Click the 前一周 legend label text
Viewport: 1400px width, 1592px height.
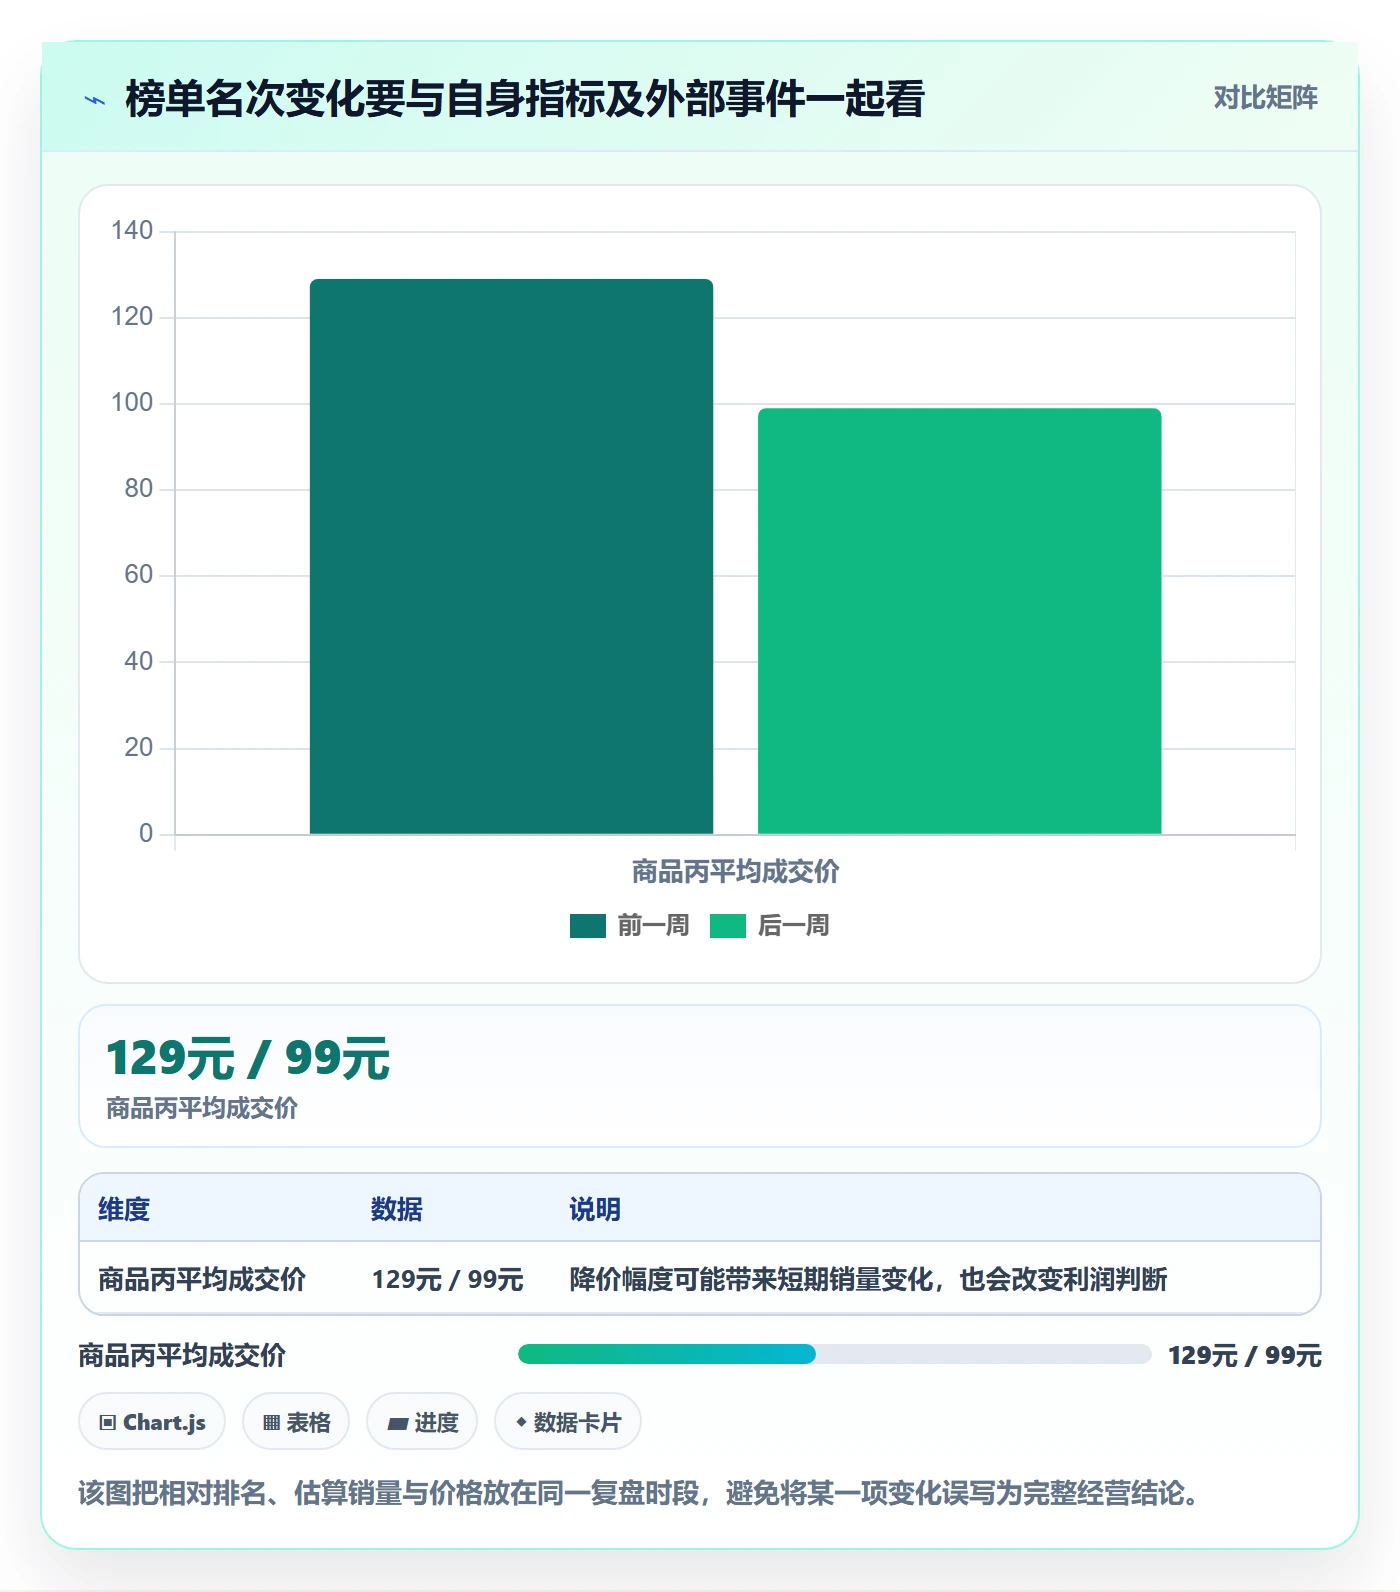click(x=653, y=926)
